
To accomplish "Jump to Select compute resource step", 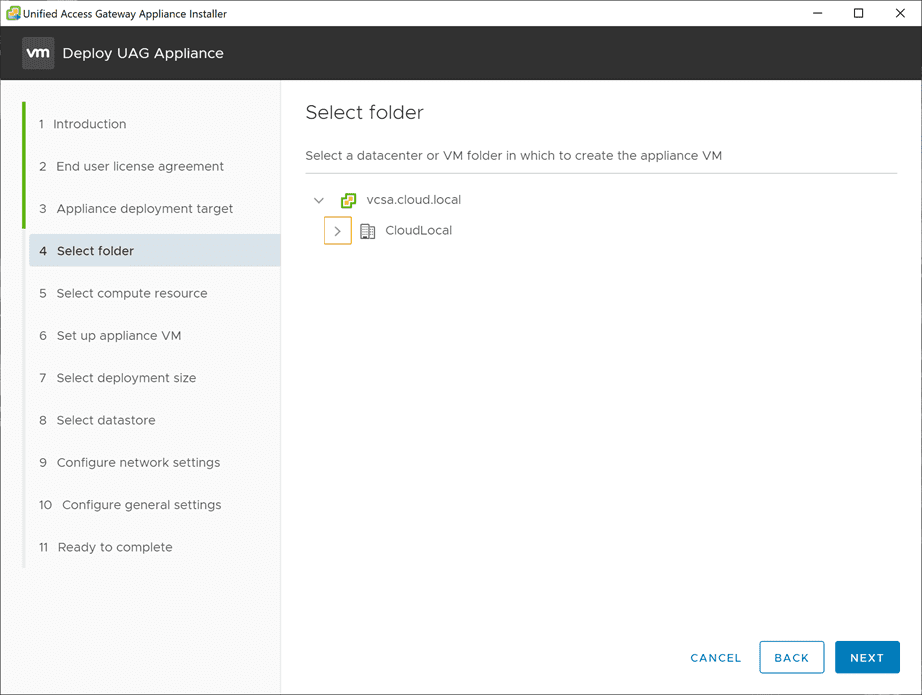I will [x=131, y=293].
